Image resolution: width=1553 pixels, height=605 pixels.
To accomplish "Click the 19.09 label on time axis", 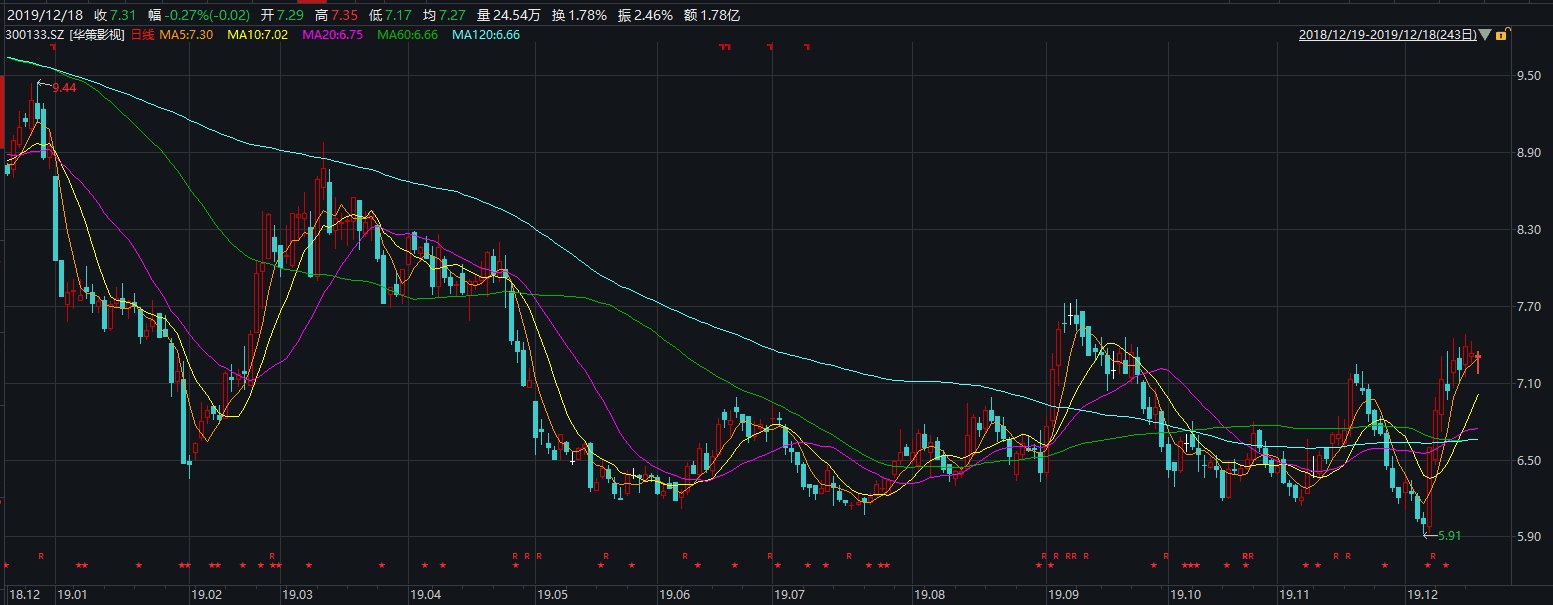I will pyautogui.click(x=1063, y=595).
